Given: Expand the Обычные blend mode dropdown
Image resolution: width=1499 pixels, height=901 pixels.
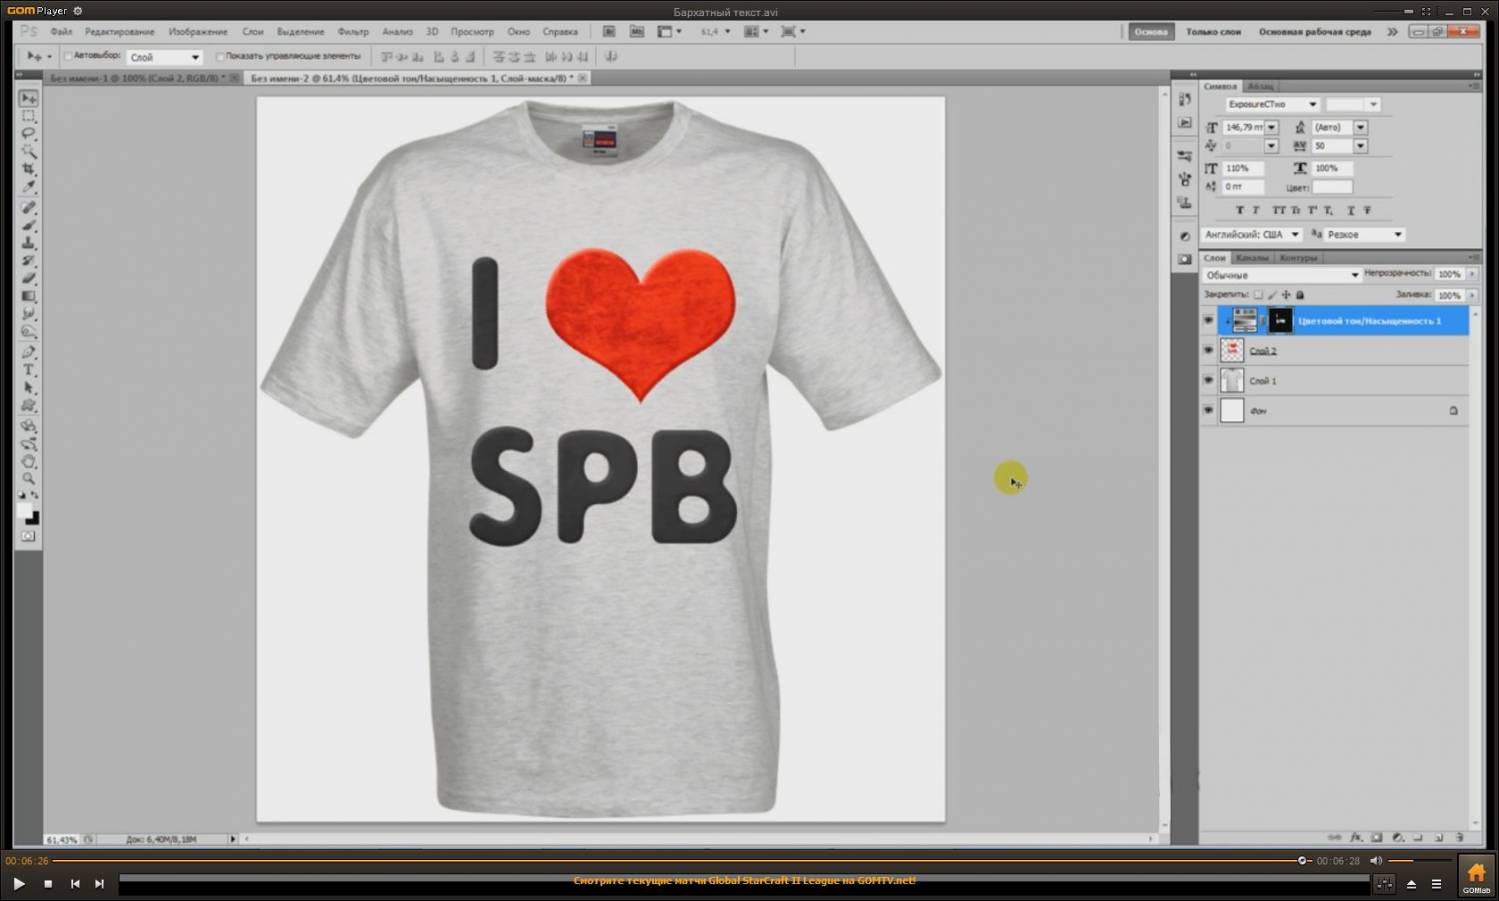Looking at the screenshot, I should [1354, 275].
